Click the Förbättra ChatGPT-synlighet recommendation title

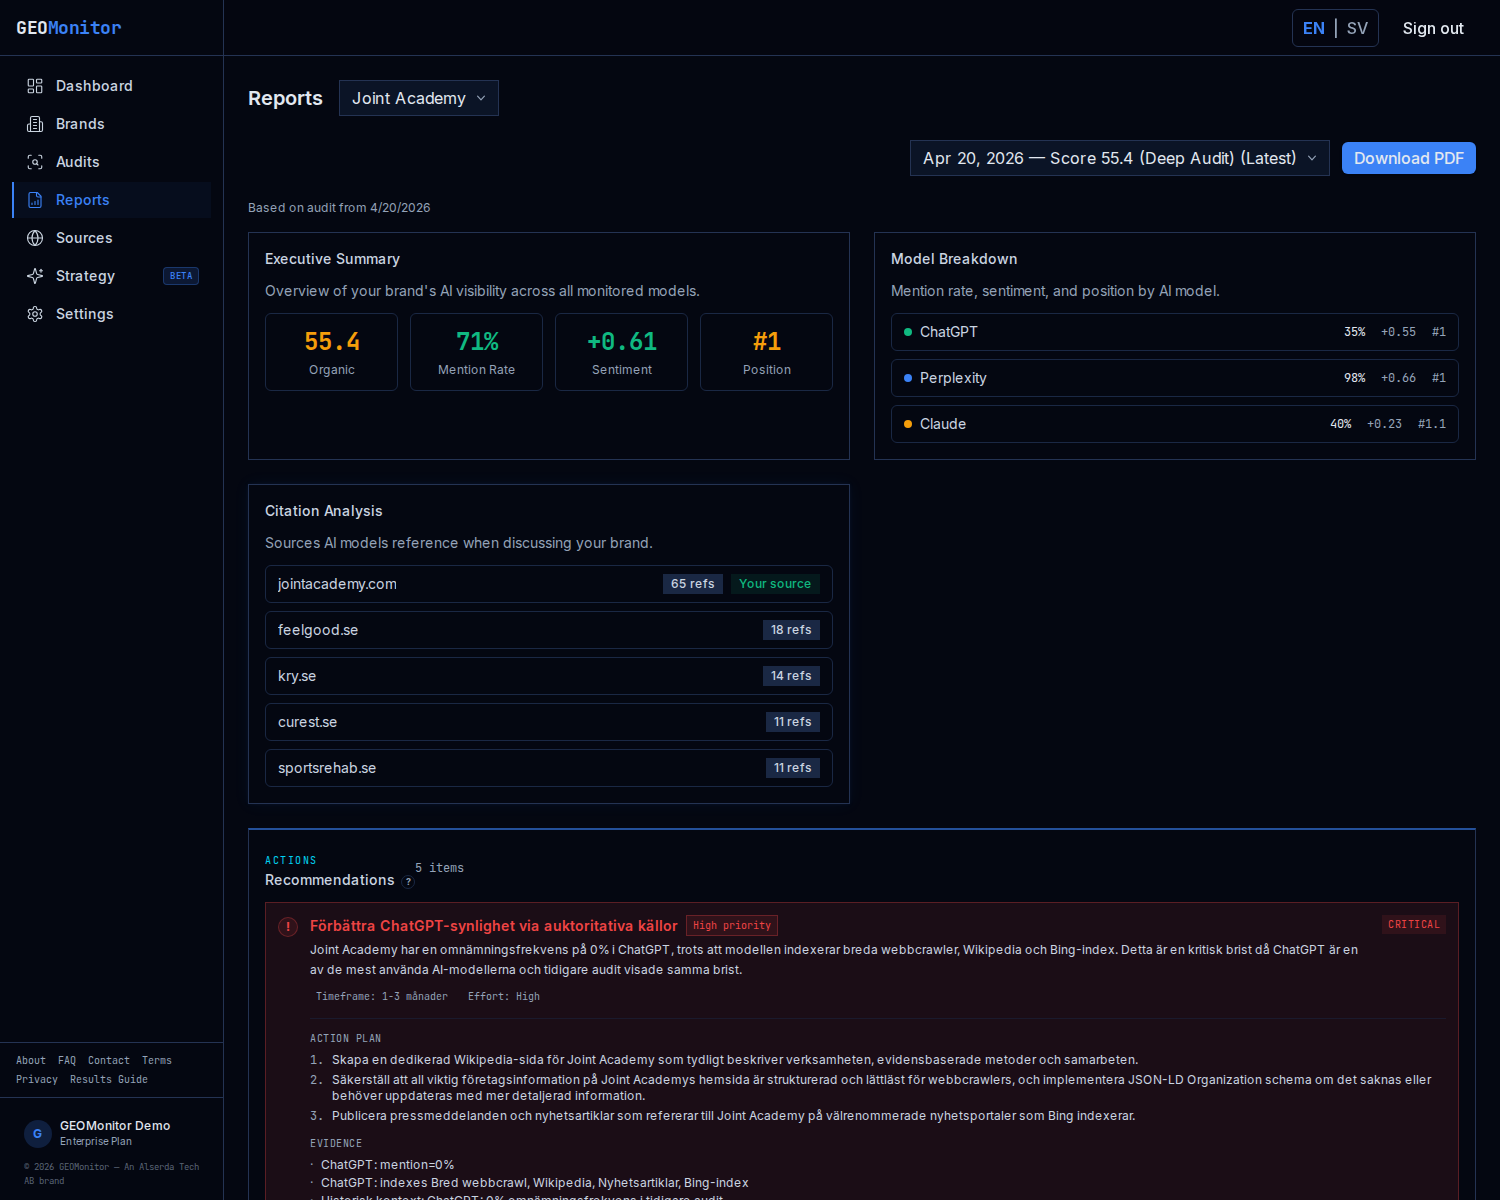click(x=494, y=926)
